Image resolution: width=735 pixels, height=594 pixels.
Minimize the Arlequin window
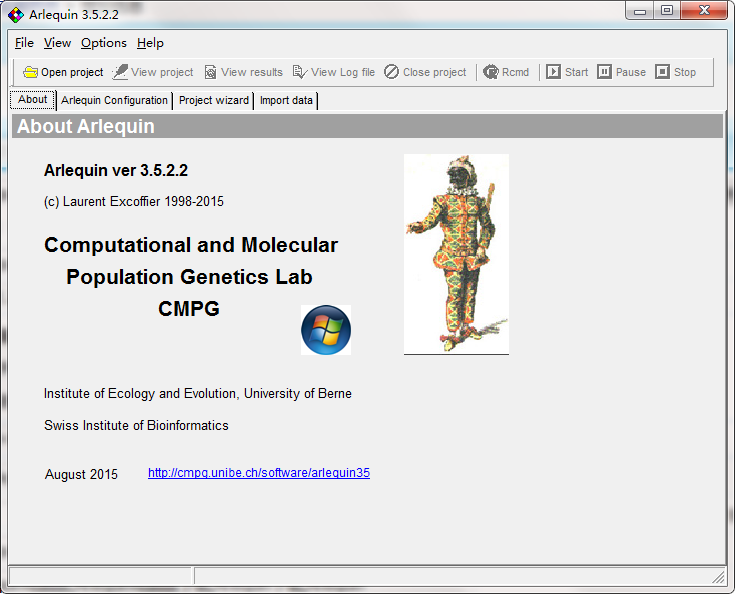pos(640,11)
